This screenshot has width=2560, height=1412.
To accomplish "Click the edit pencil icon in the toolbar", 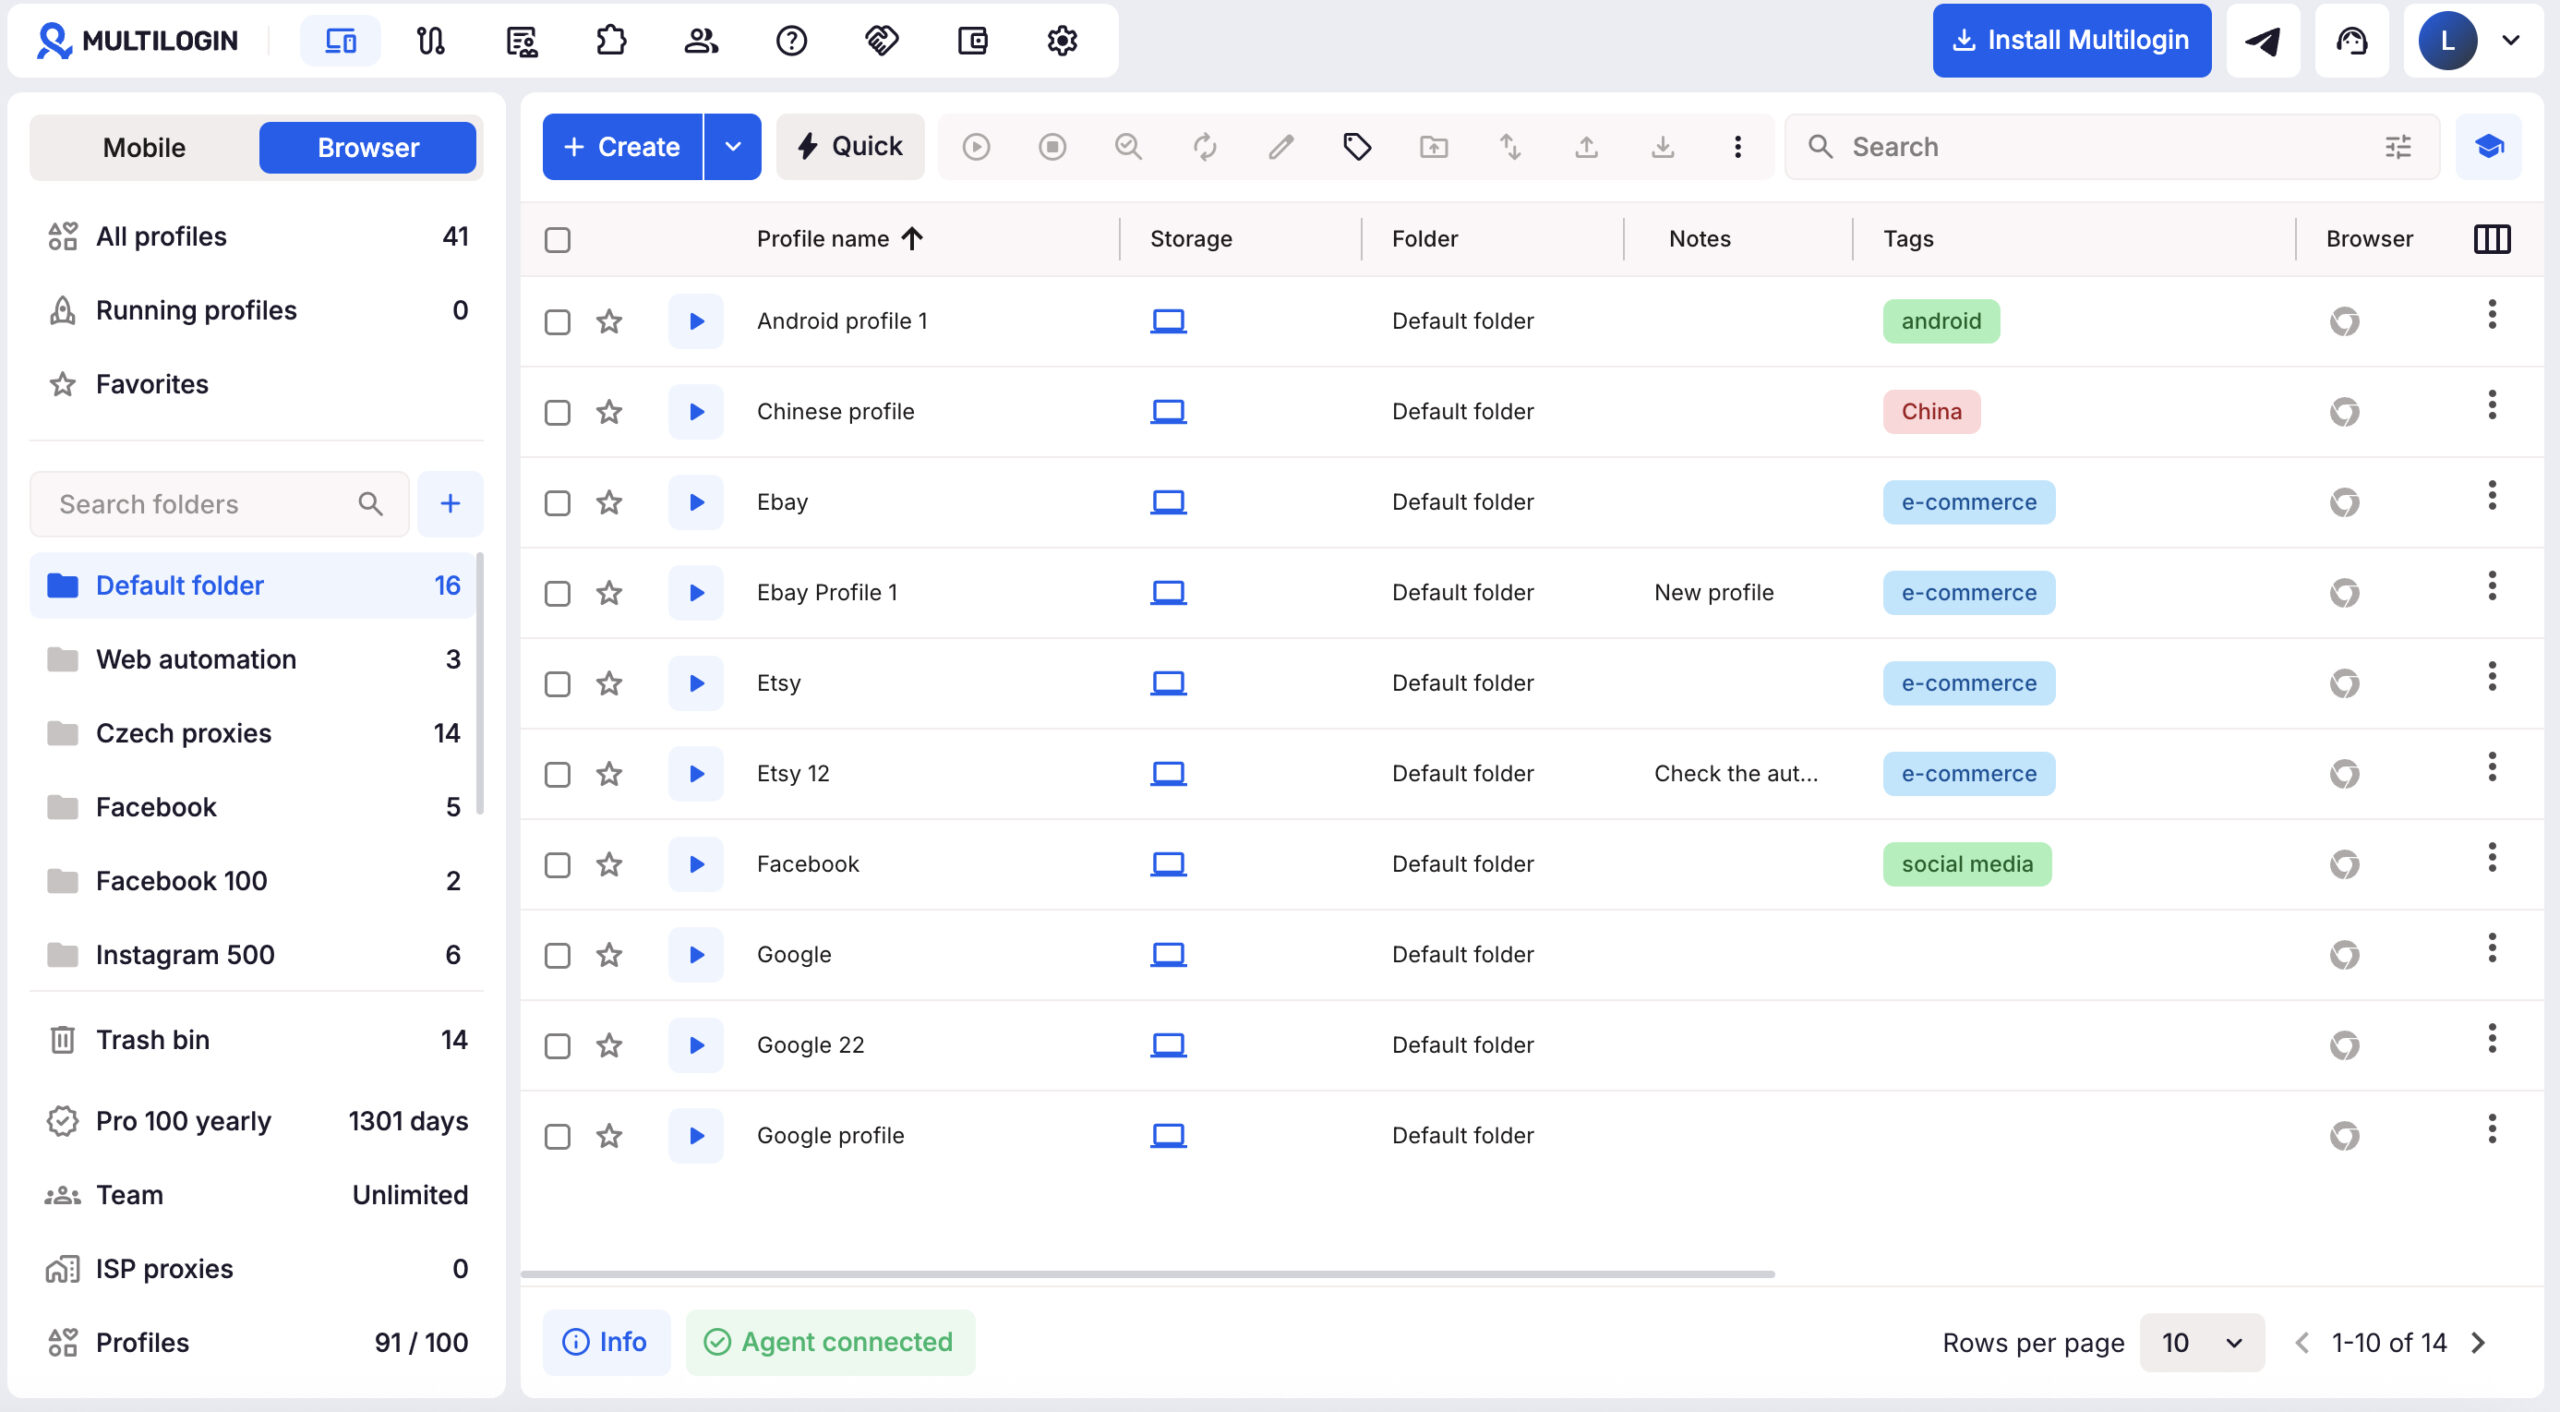I will coord(1281,147).
